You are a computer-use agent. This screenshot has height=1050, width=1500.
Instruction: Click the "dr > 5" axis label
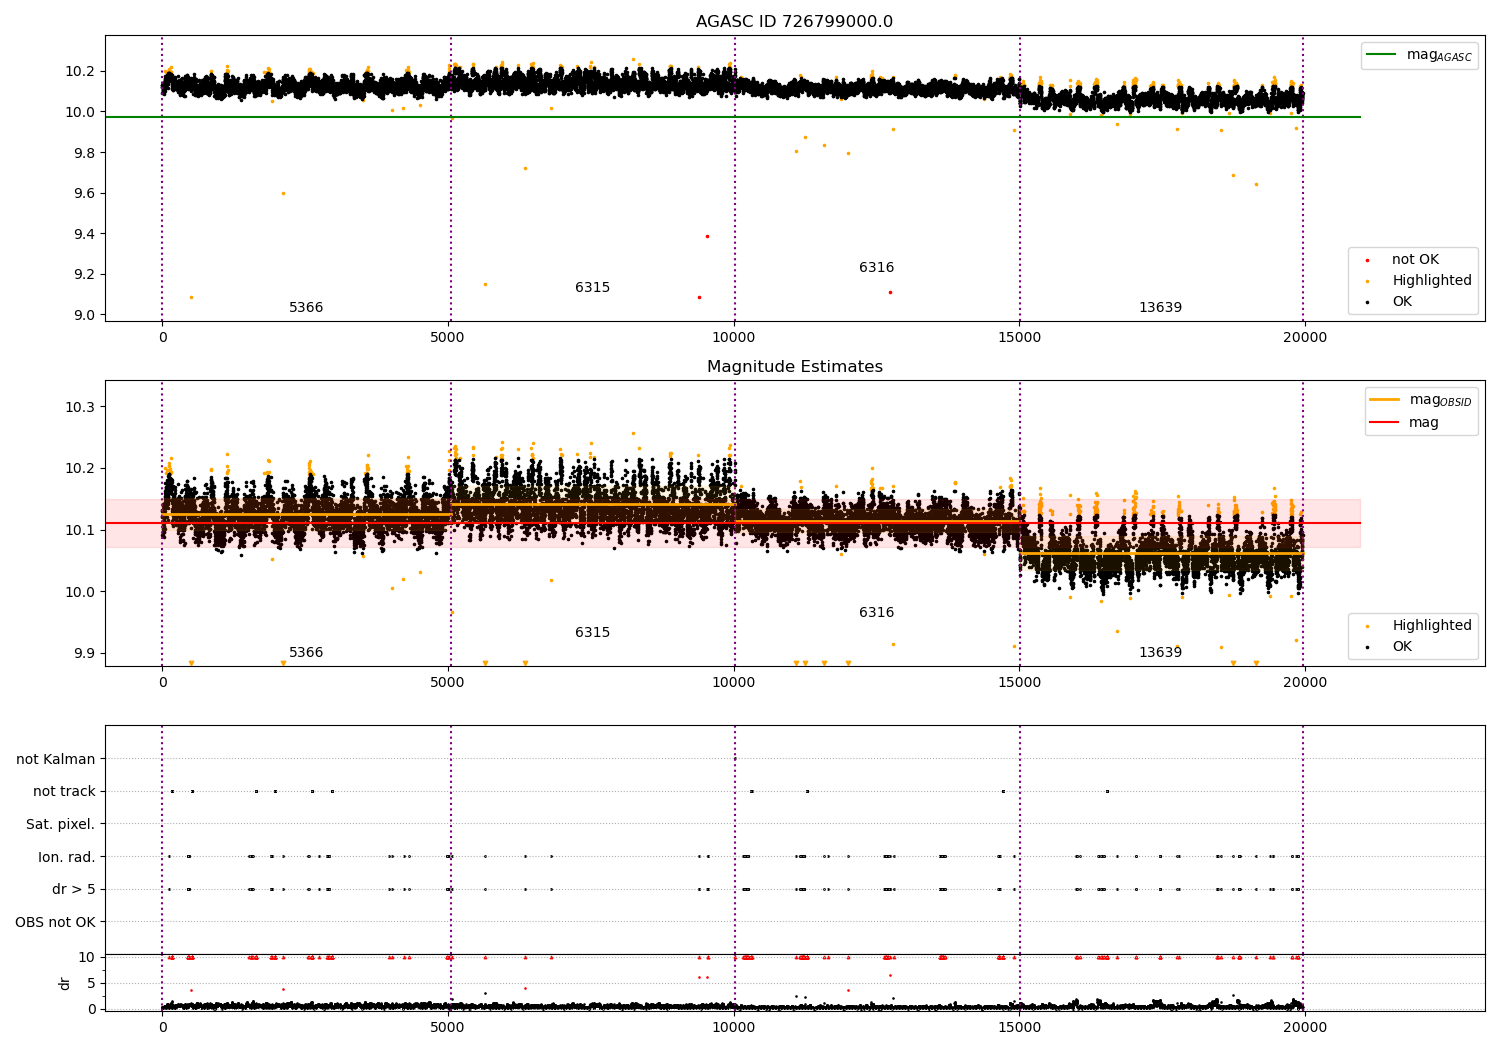[x=74, y=890]
